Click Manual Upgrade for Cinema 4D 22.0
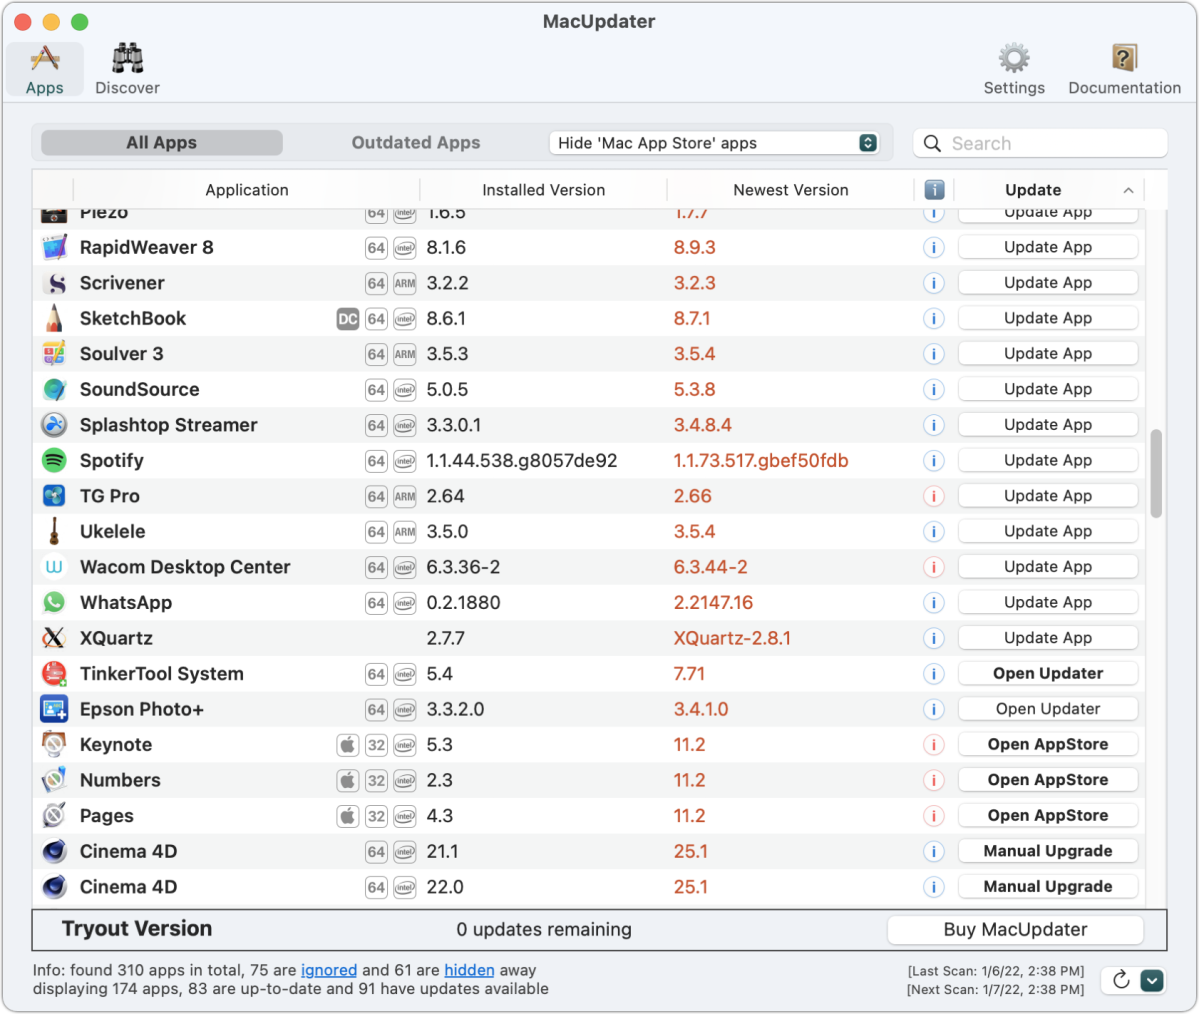The width and height of the screenshot is (1199, 1014). tap(1047, 886)
